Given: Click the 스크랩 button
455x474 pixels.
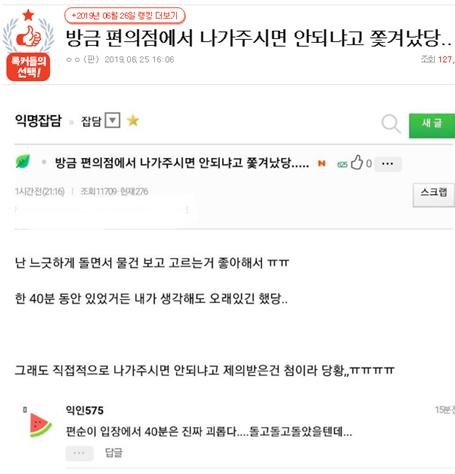Looking at the screenshot, I should pos(434,195).
